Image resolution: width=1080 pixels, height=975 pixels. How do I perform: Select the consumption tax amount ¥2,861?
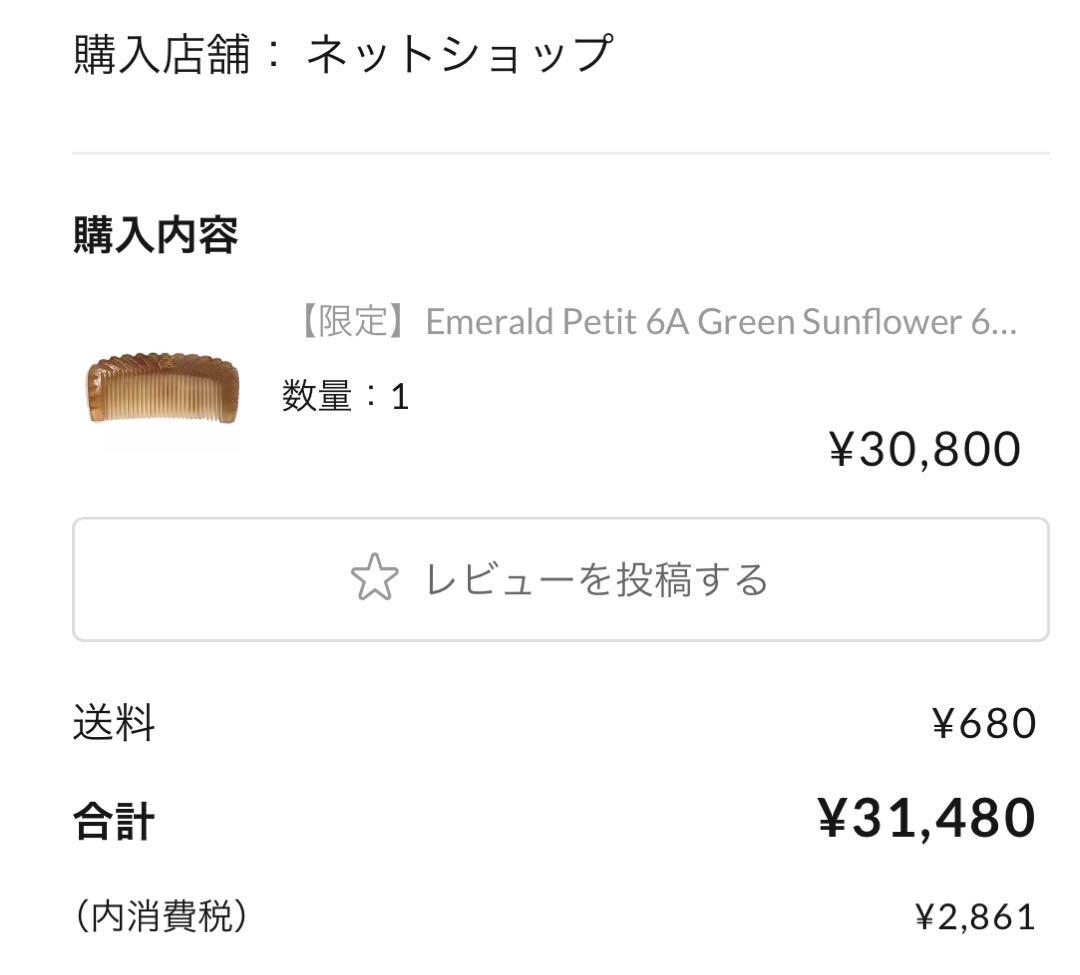pos(976,913)
